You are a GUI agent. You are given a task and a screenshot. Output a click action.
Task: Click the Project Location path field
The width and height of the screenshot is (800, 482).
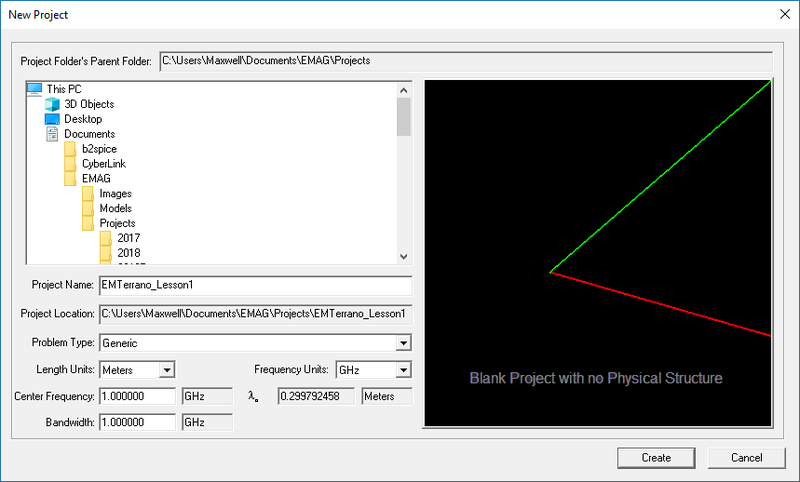point(256,314)
